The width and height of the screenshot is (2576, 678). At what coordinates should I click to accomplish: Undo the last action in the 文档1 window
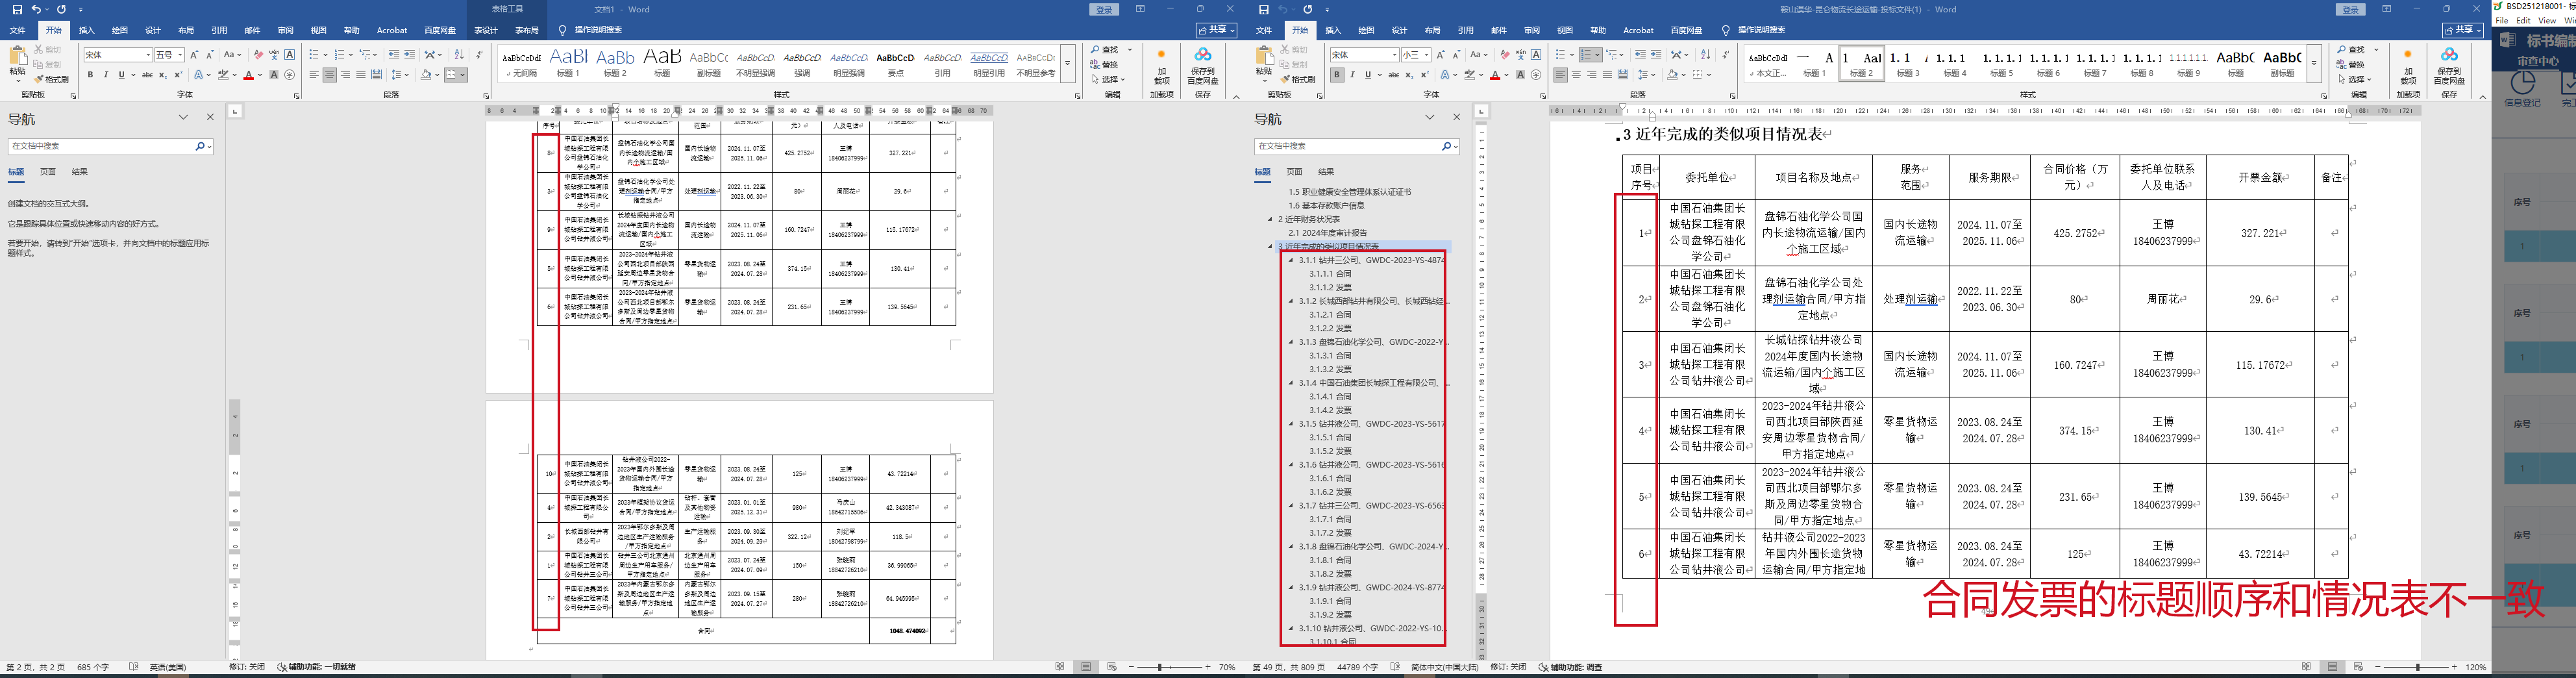[x=36, y=9]
